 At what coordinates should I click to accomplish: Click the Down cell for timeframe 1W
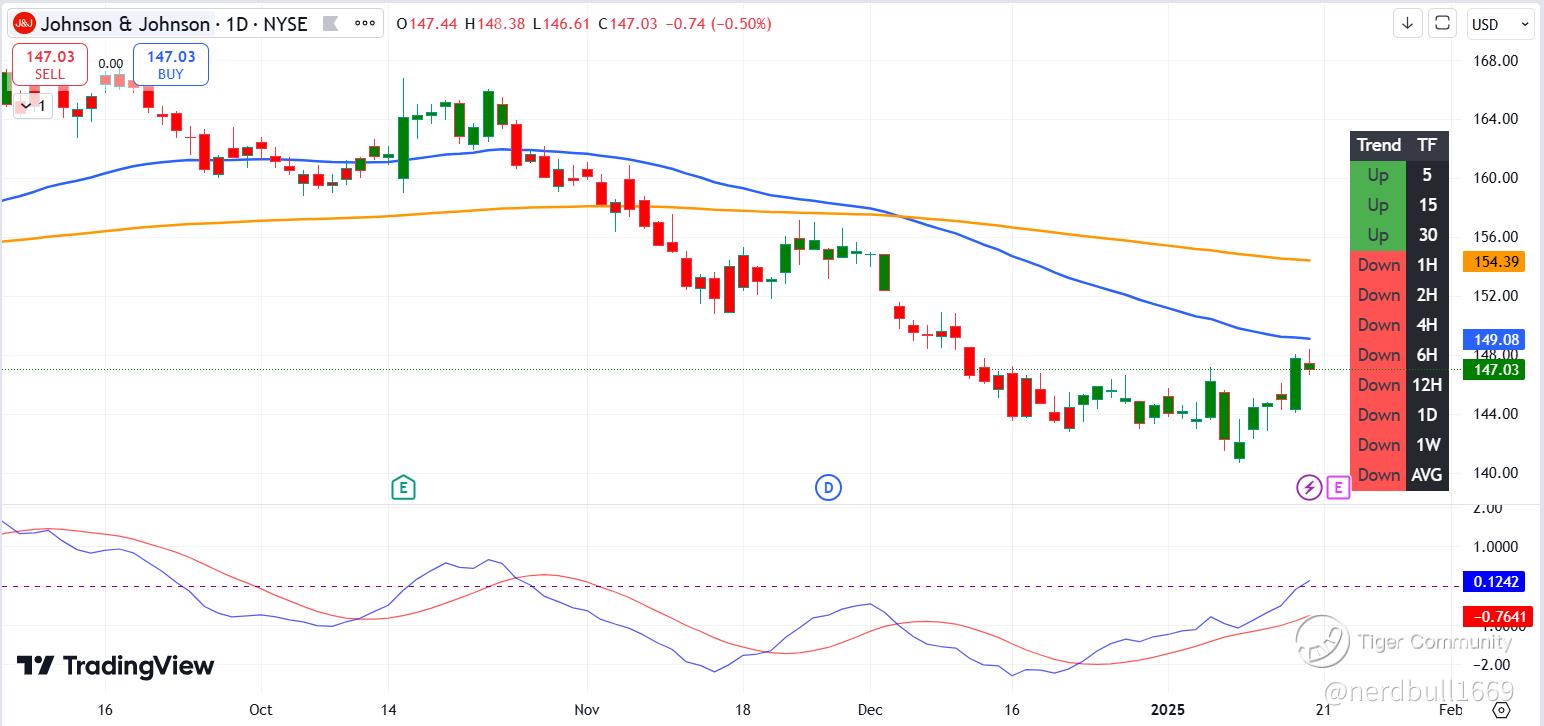coord(1378,445)
